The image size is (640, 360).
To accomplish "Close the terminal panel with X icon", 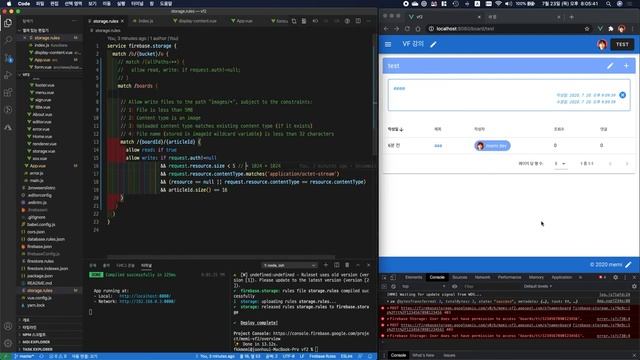I will (369, 265).
